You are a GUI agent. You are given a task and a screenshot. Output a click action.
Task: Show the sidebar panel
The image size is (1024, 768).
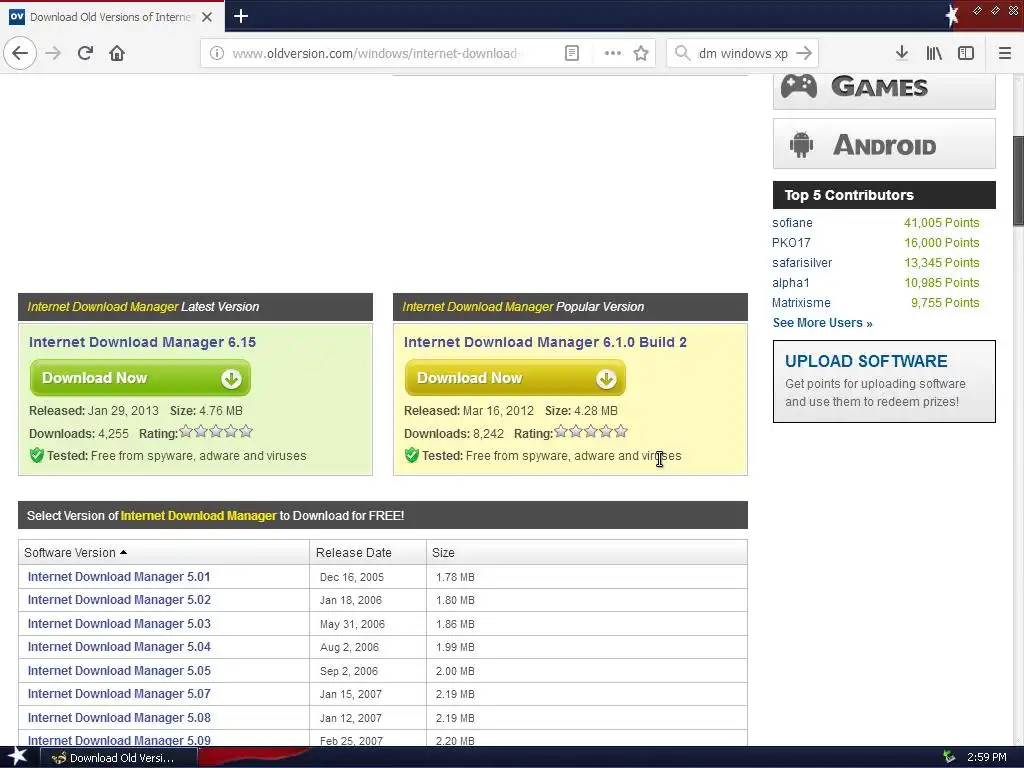coord(966,53)
